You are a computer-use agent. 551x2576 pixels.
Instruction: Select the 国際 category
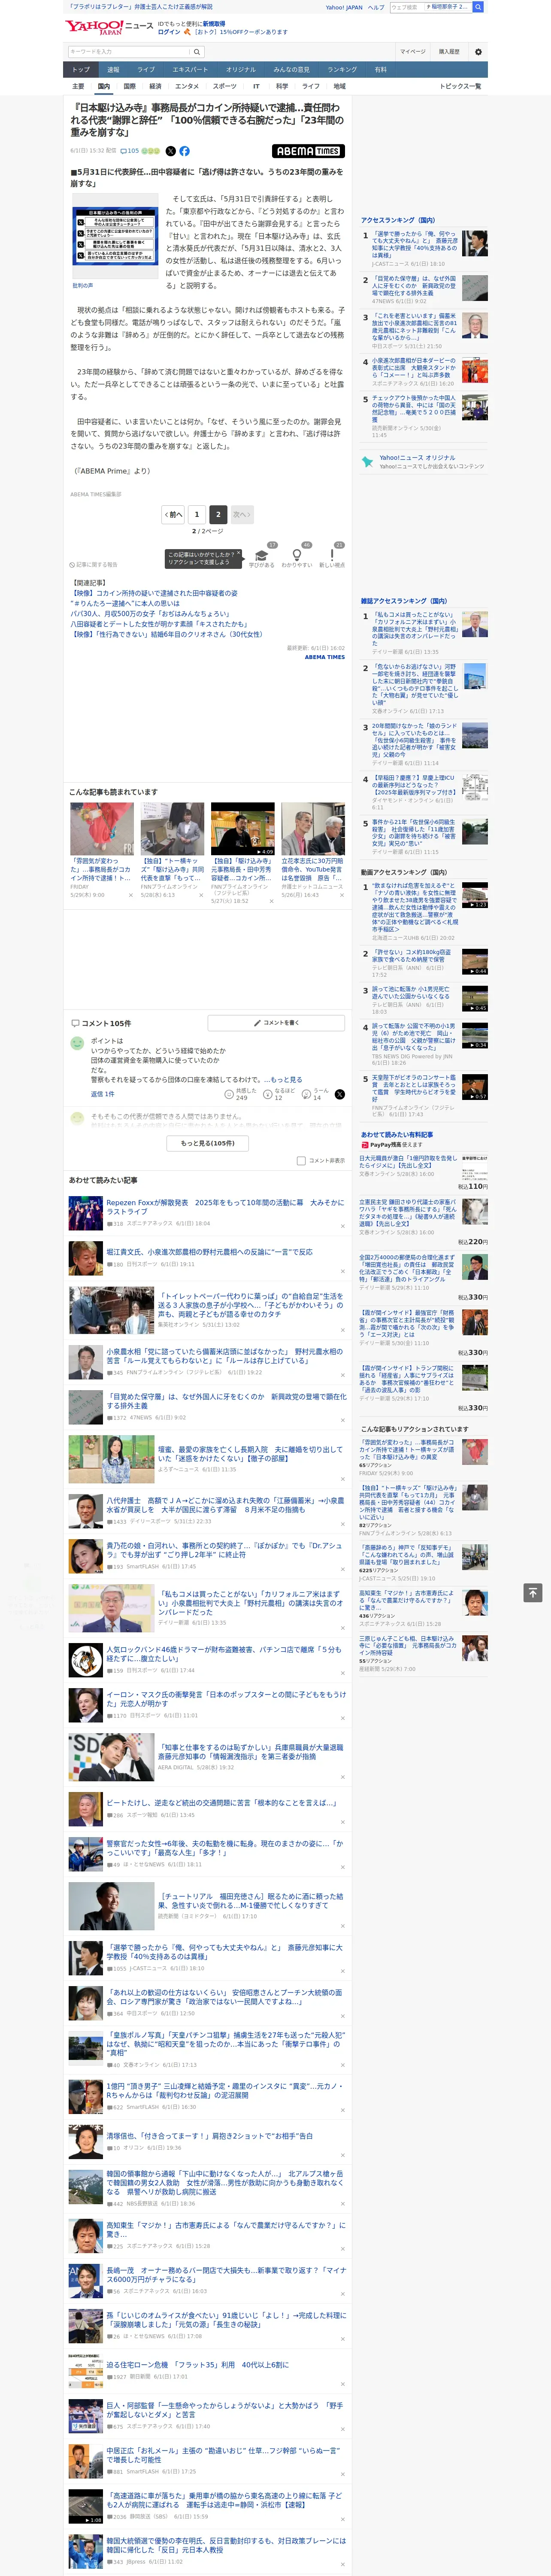pyautogui.click(x=130, y=86)
